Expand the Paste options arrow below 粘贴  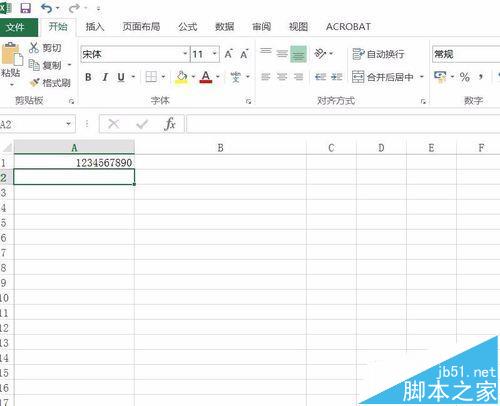pos(11,85)
